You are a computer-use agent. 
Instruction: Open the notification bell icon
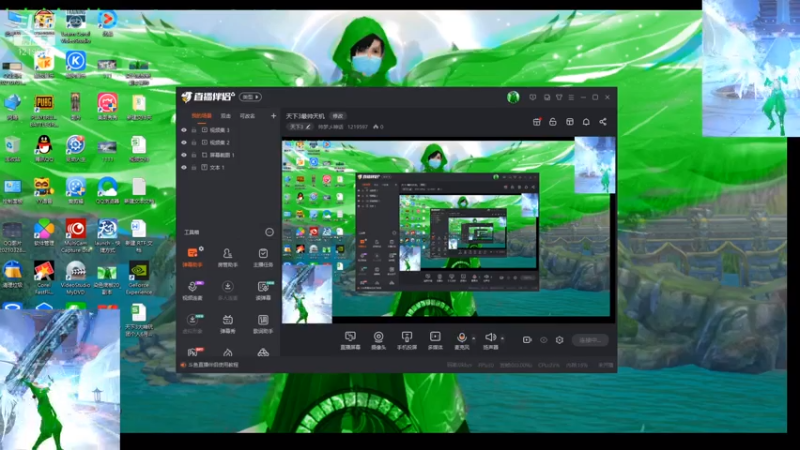[586, 121]
